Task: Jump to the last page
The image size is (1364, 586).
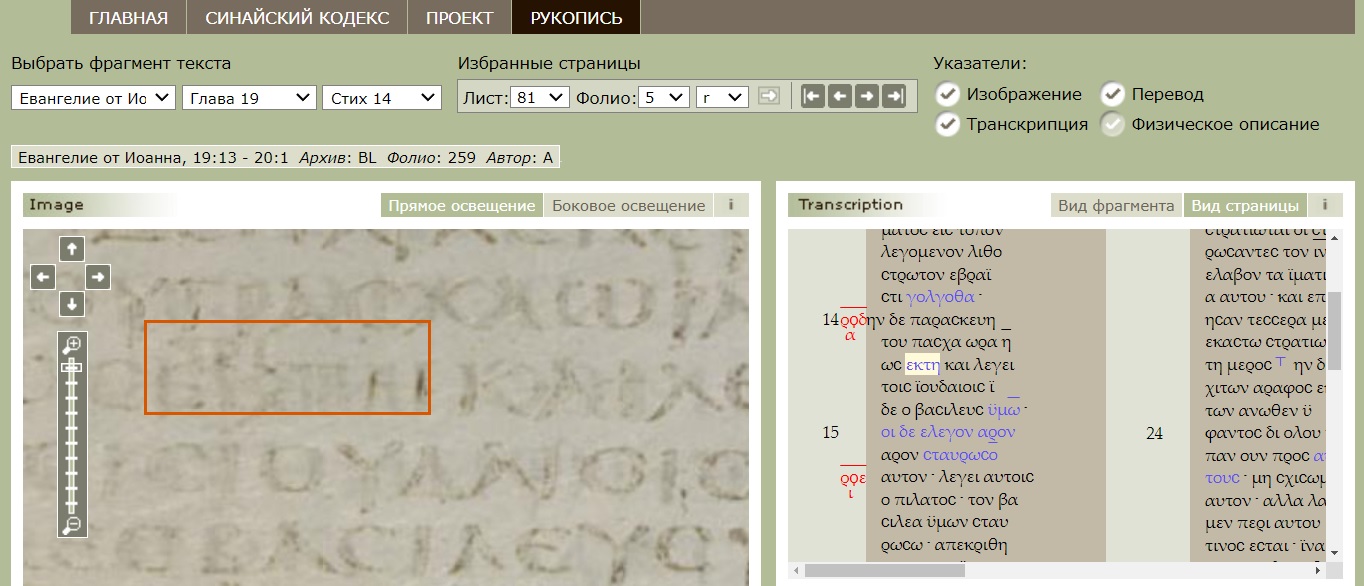Action: [894, 96]
